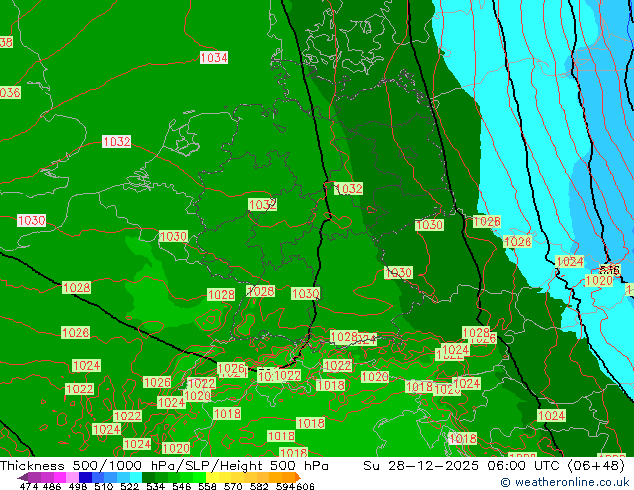Image resolution: width=634 pixels, height=490 pixels.
Task: Select the 570 legend value
Action: (233, 486)
